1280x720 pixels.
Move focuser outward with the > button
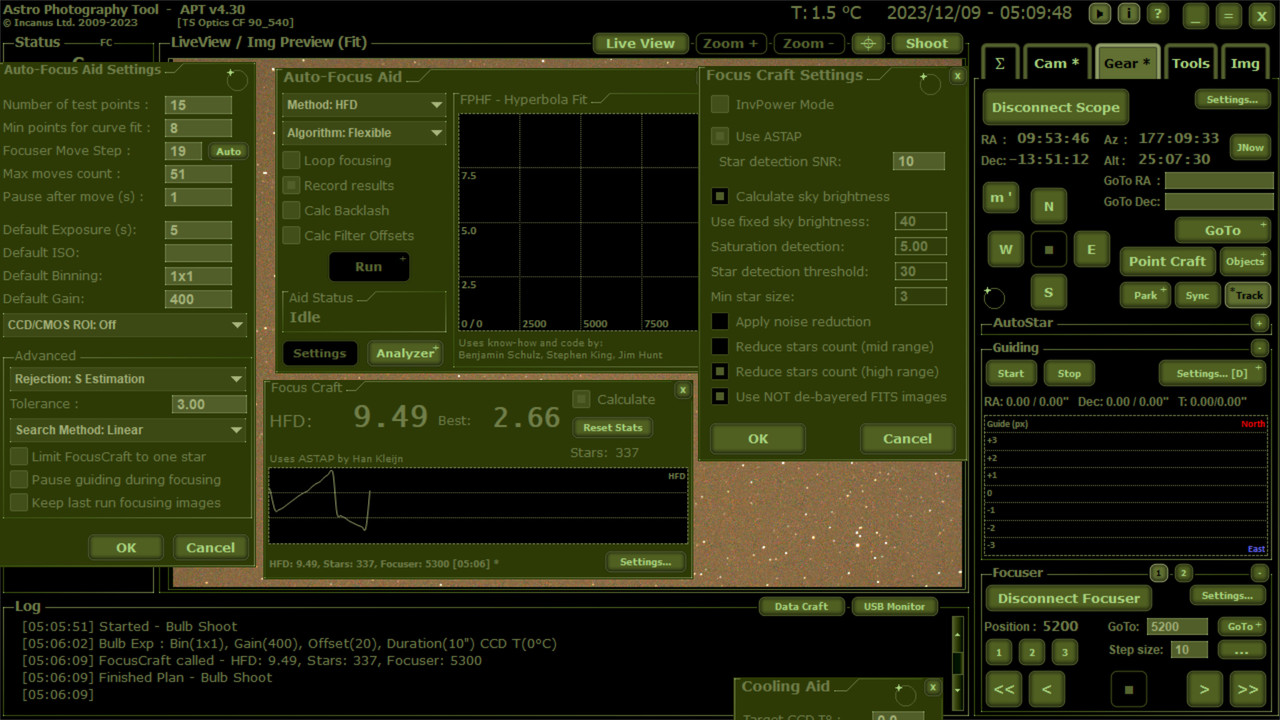point(1205,689)
